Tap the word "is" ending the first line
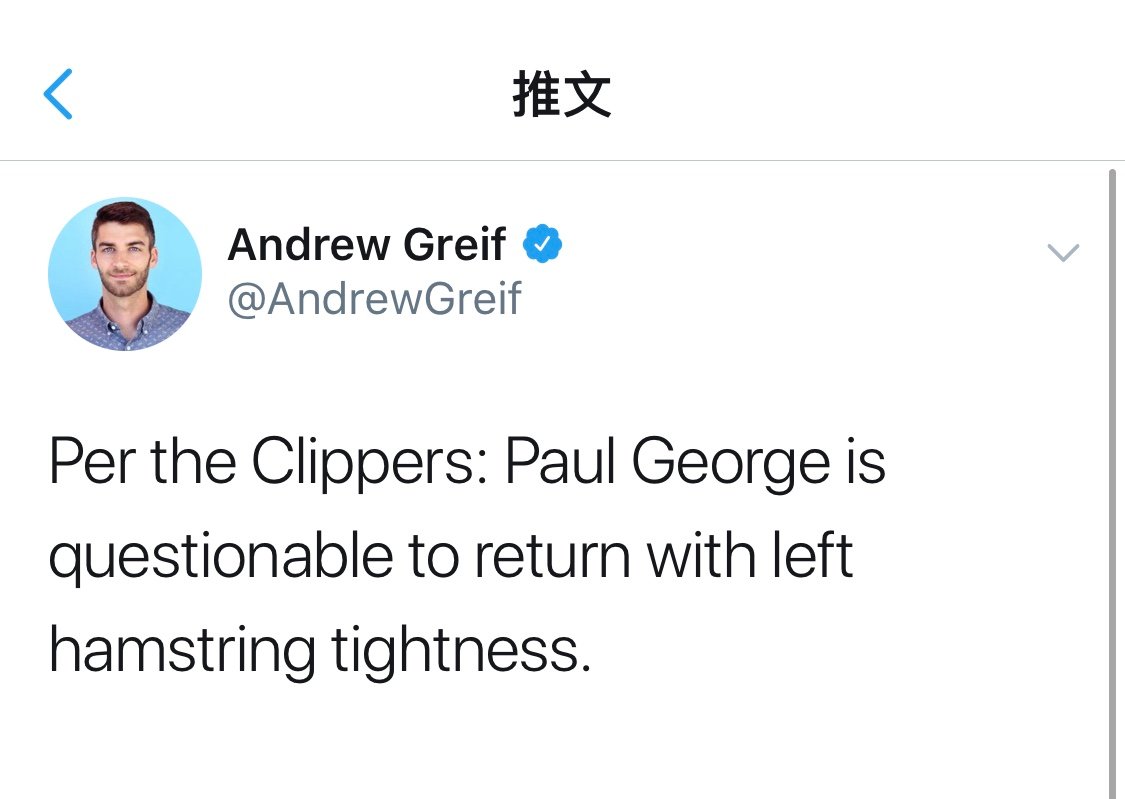This screenshot has height=799, width=1125. (x=866, y=463)
